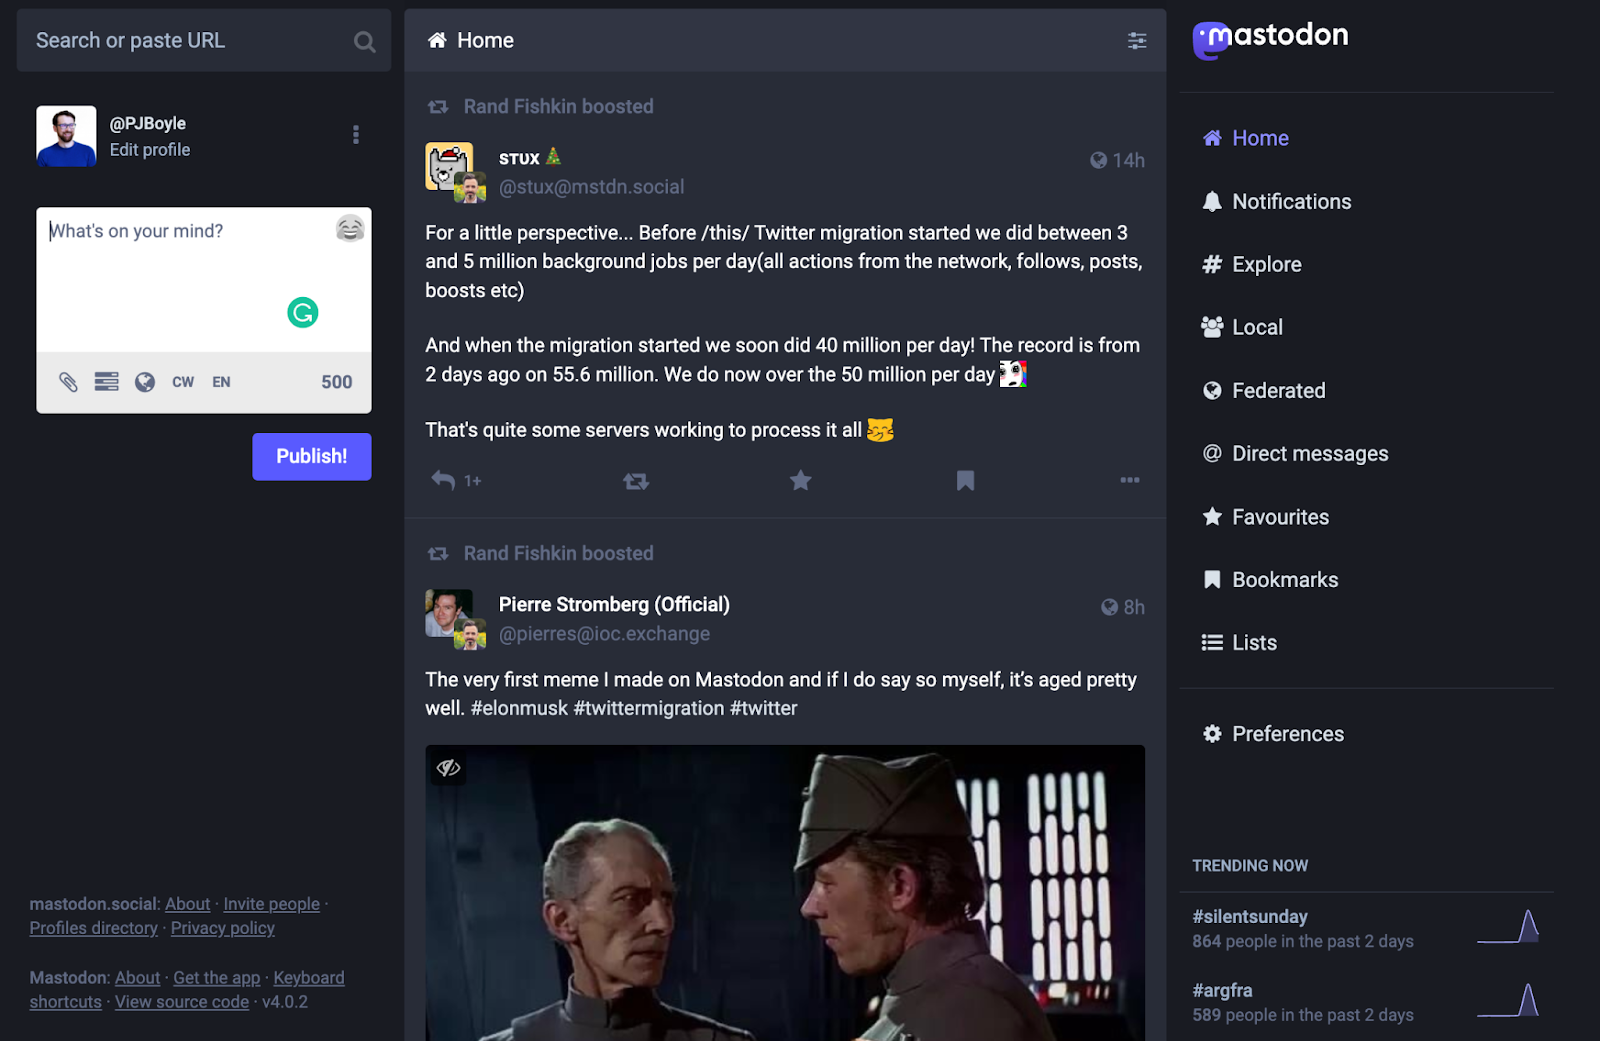Click Invite people link
The height and width of the screenshot is (1041, 1600).
[272, 904]
